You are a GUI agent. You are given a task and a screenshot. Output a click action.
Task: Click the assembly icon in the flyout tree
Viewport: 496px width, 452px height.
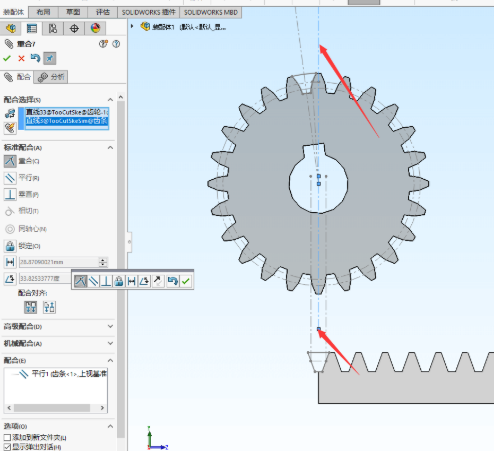[145, 26]
